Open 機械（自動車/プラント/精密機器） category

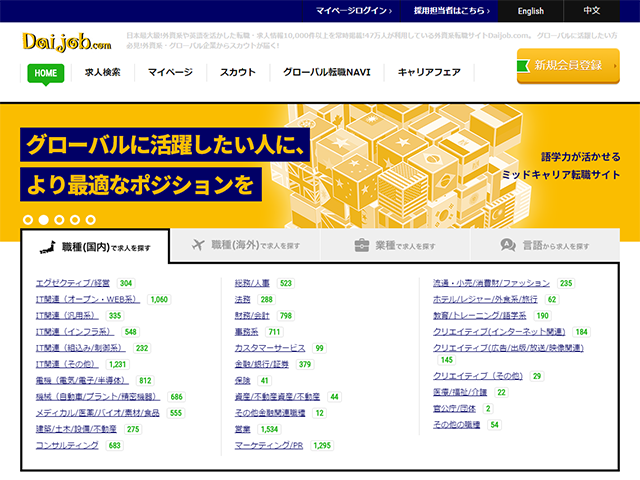click(x=98, y=397)
